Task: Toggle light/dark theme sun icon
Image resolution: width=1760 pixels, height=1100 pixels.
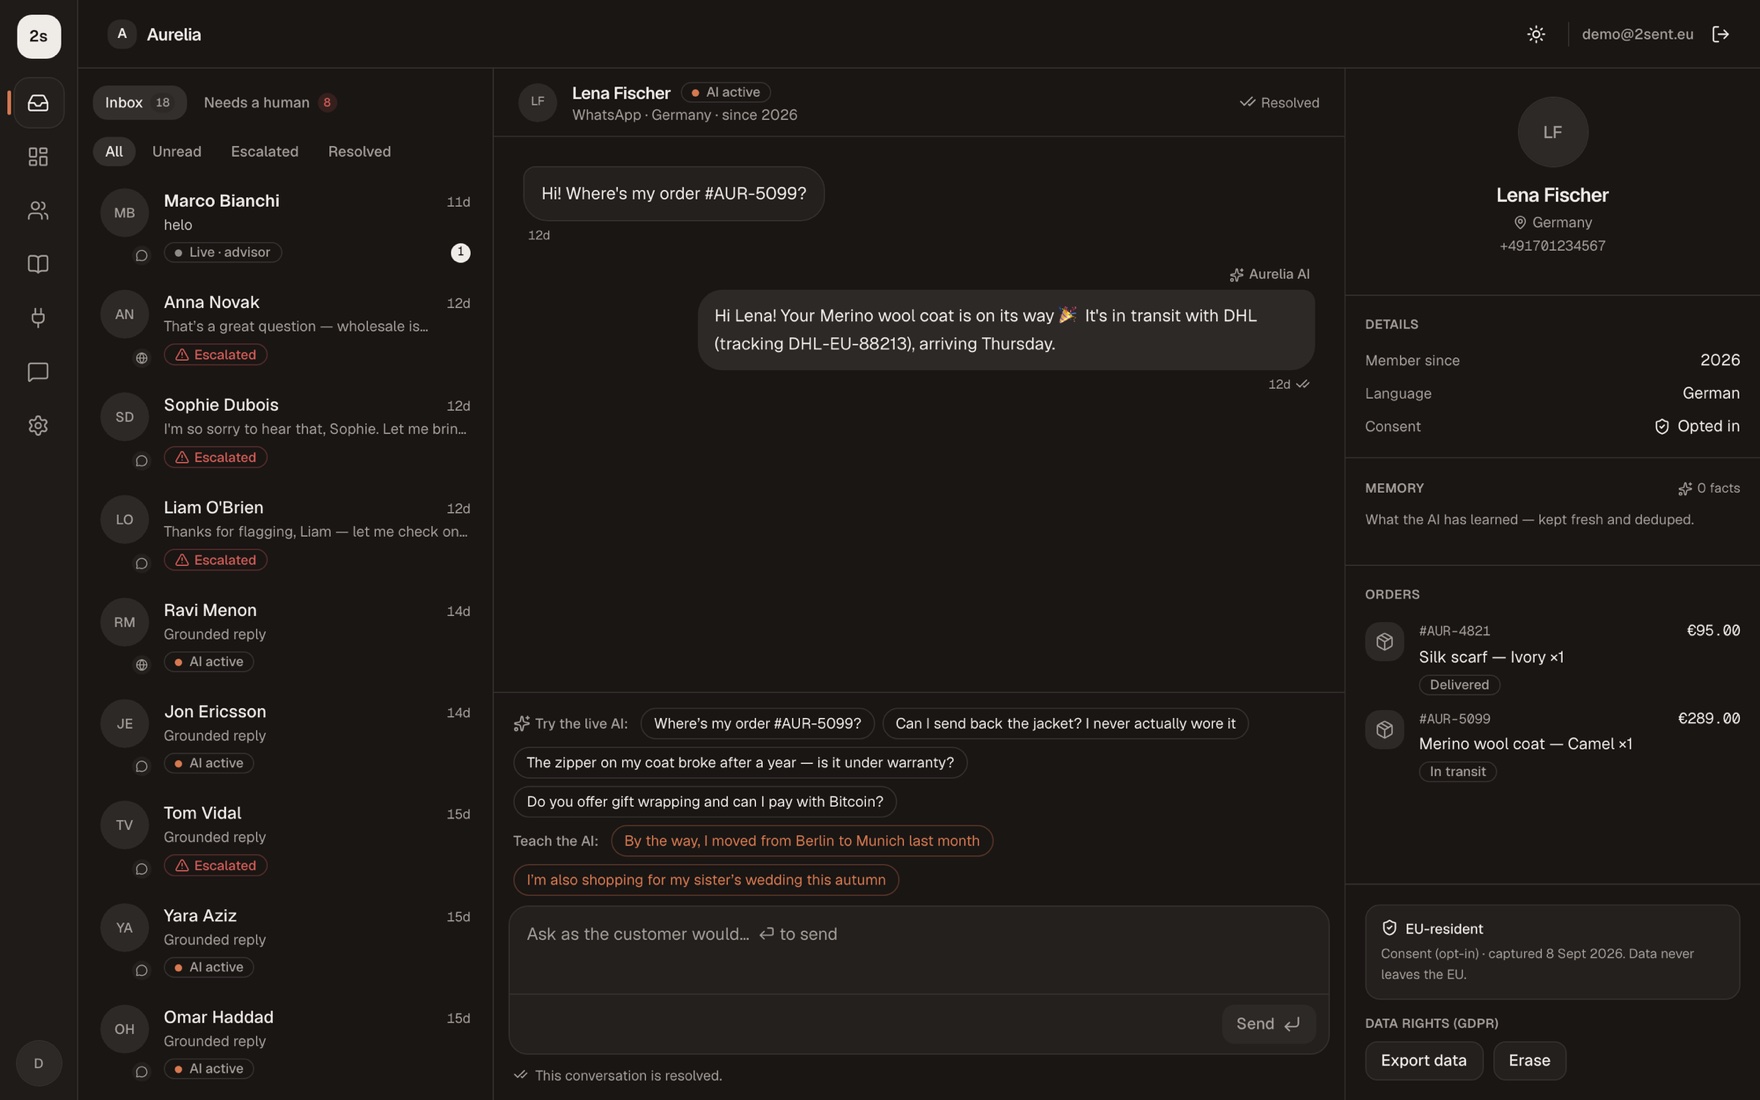Action: [x=1536, y=34]
